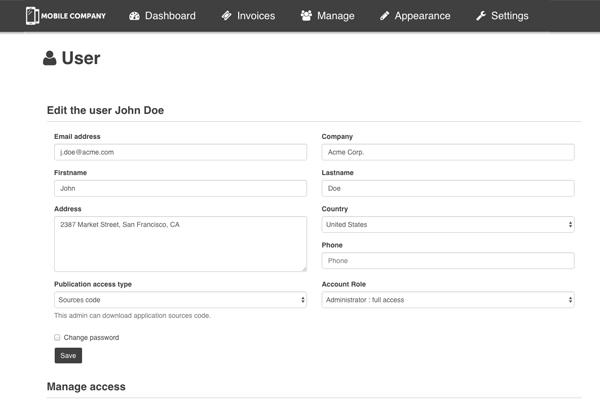Click the Appearance pencil icon
Screen dimensions: 600x400
pos(385,16)
